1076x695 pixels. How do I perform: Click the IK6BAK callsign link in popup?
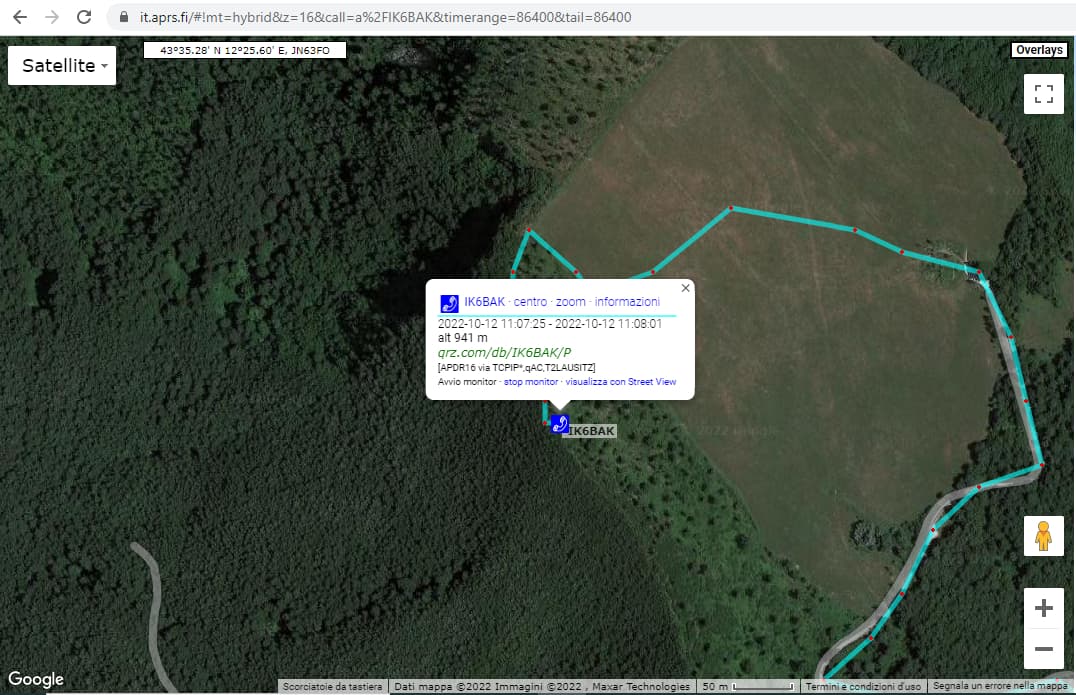tap(484, 302)
